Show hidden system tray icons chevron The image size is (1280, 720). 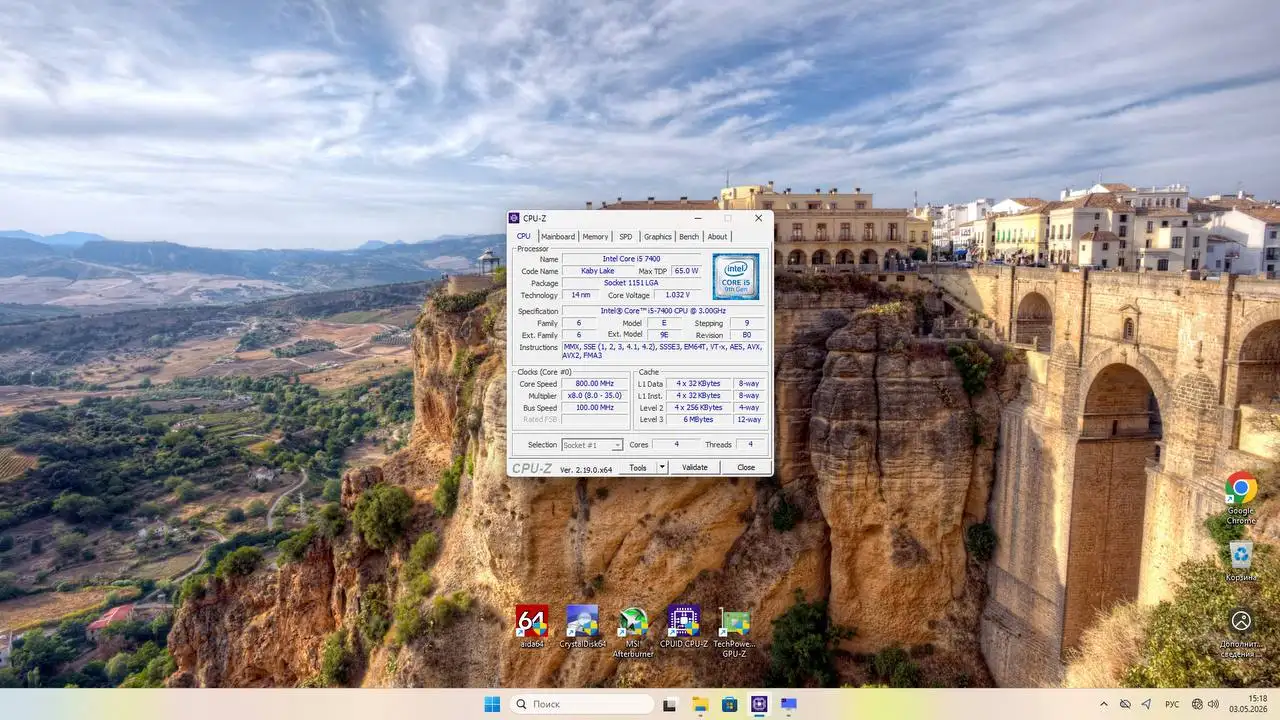pyautogui.click(x=1104, y=704)
